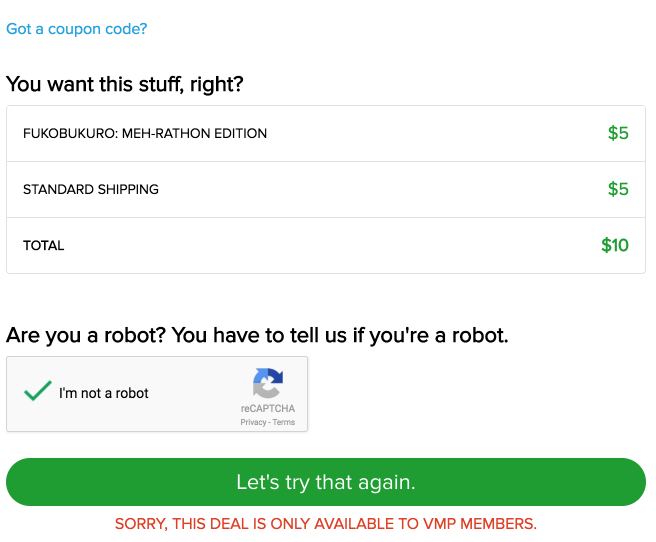Viewport: 656px width, 542px height.
Task: Click the "Are you a robot?" question text
Action: click(86, 335)
